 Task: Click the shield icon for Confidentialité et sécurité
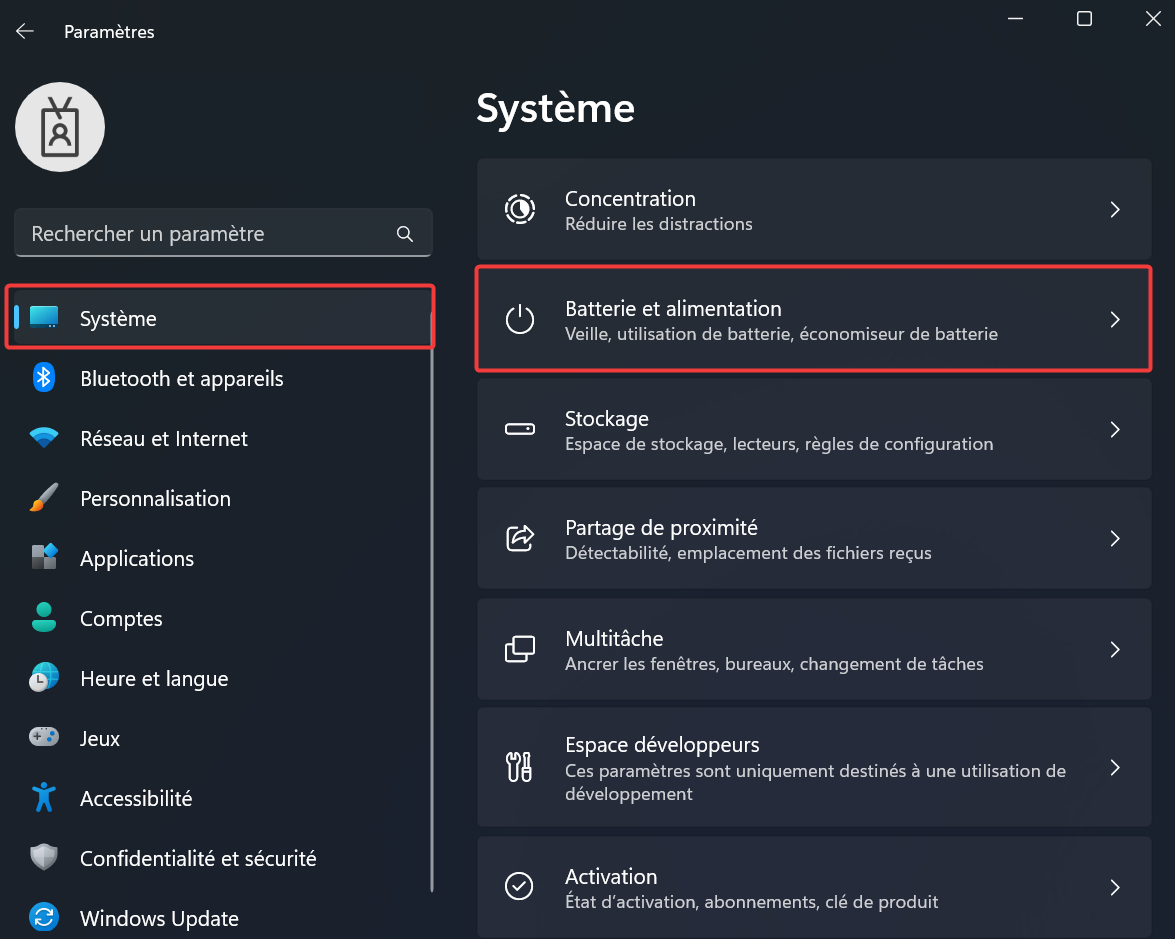point(44,857)
